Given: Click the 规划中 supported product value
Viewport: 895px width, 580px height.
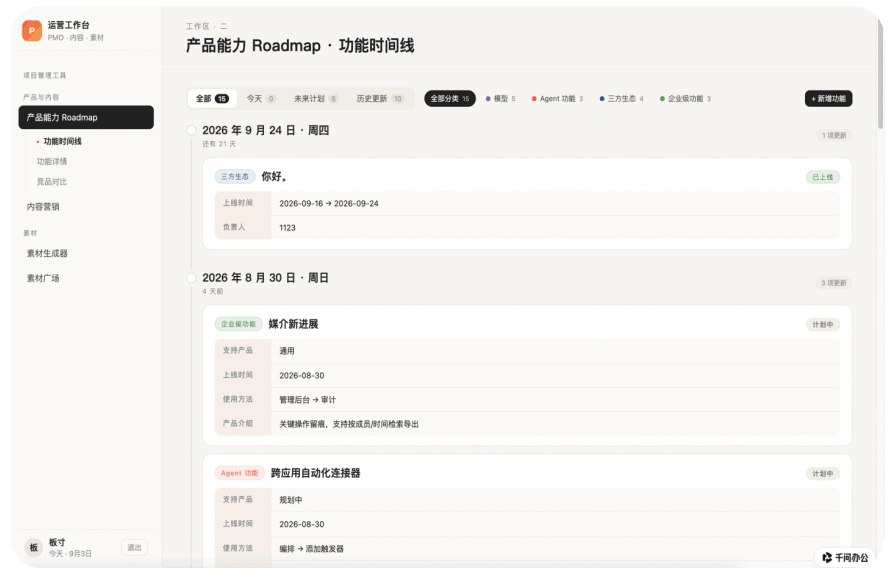Looking at the screenshot, I should pyautogui.click(x=291, y=500).
